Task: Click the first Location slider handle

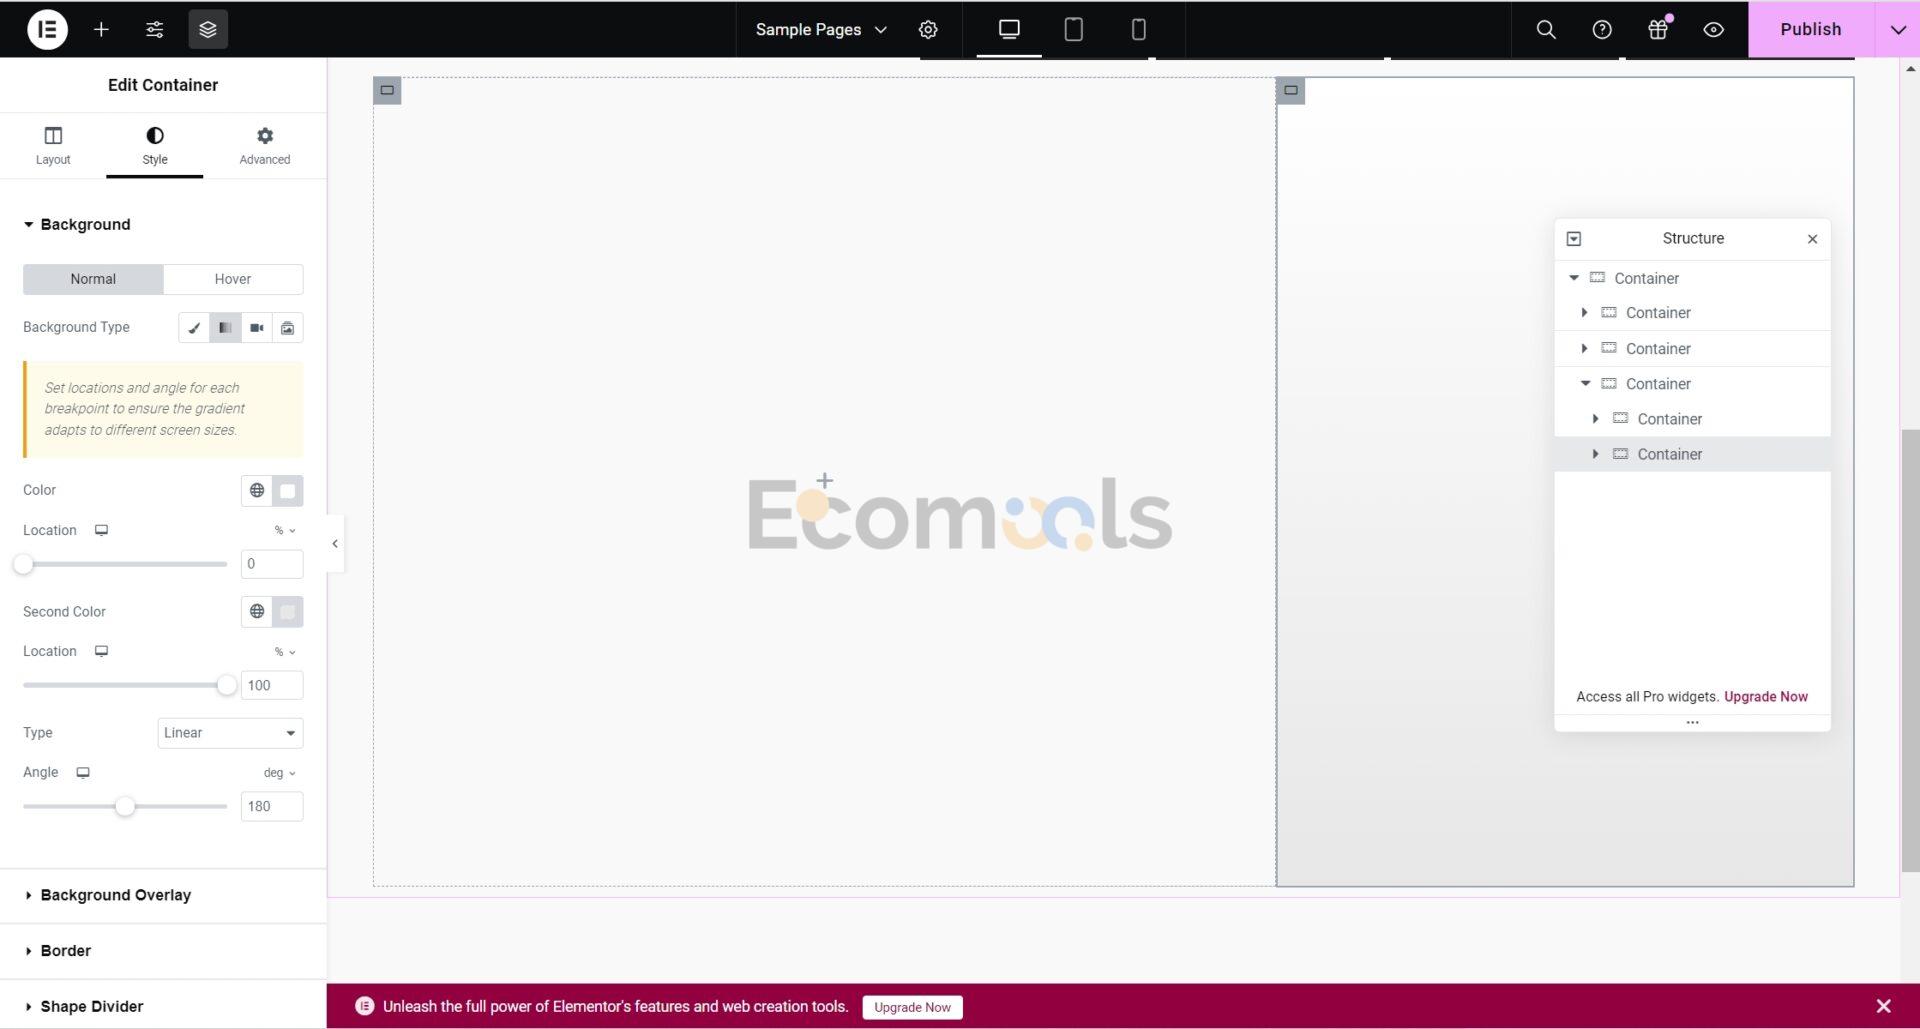Action: coord(23,565)
